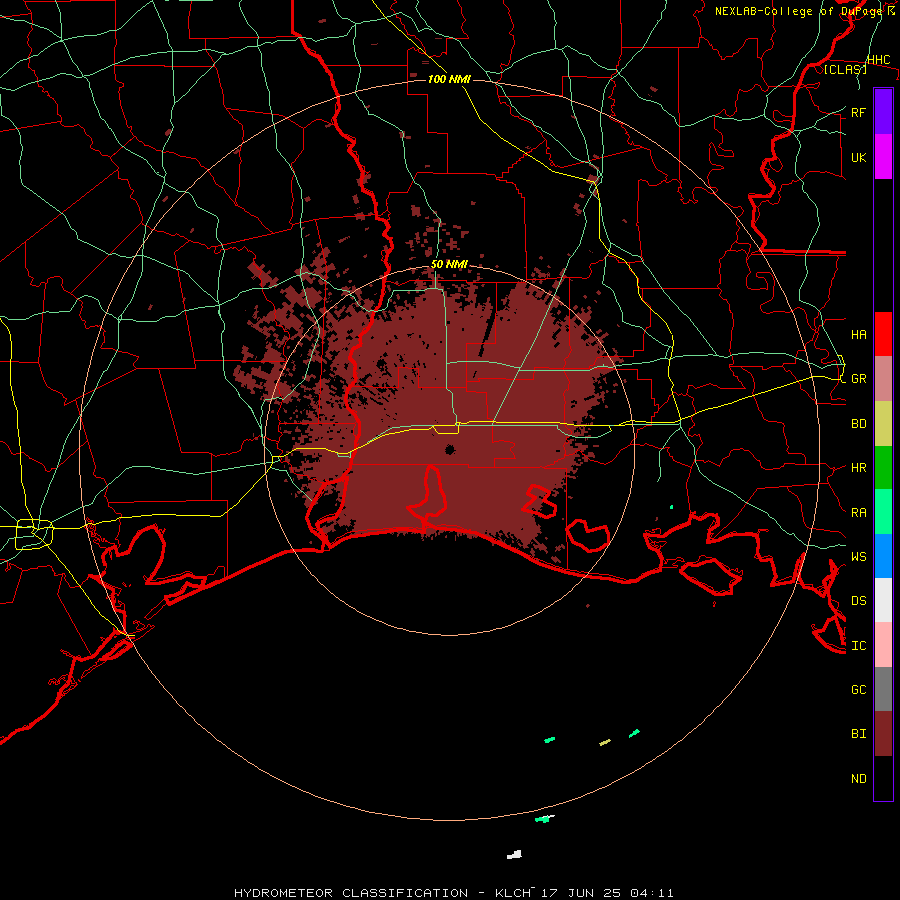Select the GR pink legend swatch
The image size is (900, 900).
coord(883,378)
